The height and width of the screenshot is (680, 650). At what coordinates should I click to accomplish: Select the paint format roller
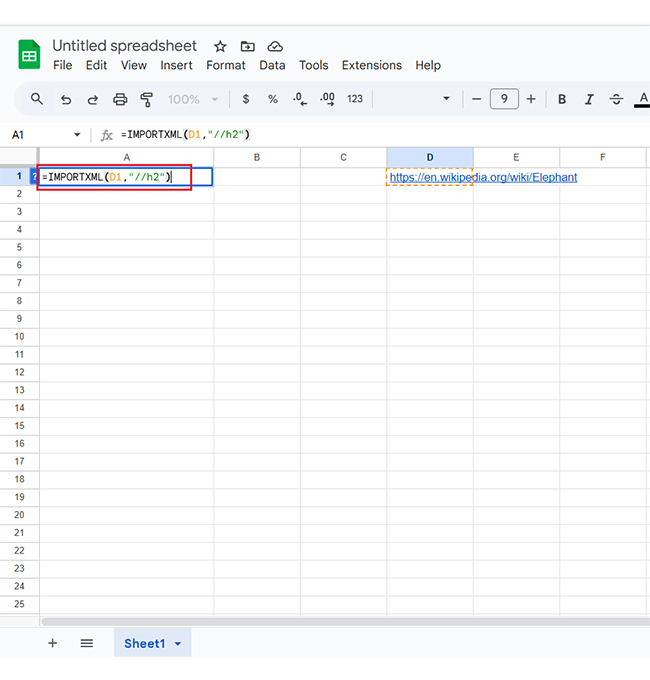[x=147, y=99]
